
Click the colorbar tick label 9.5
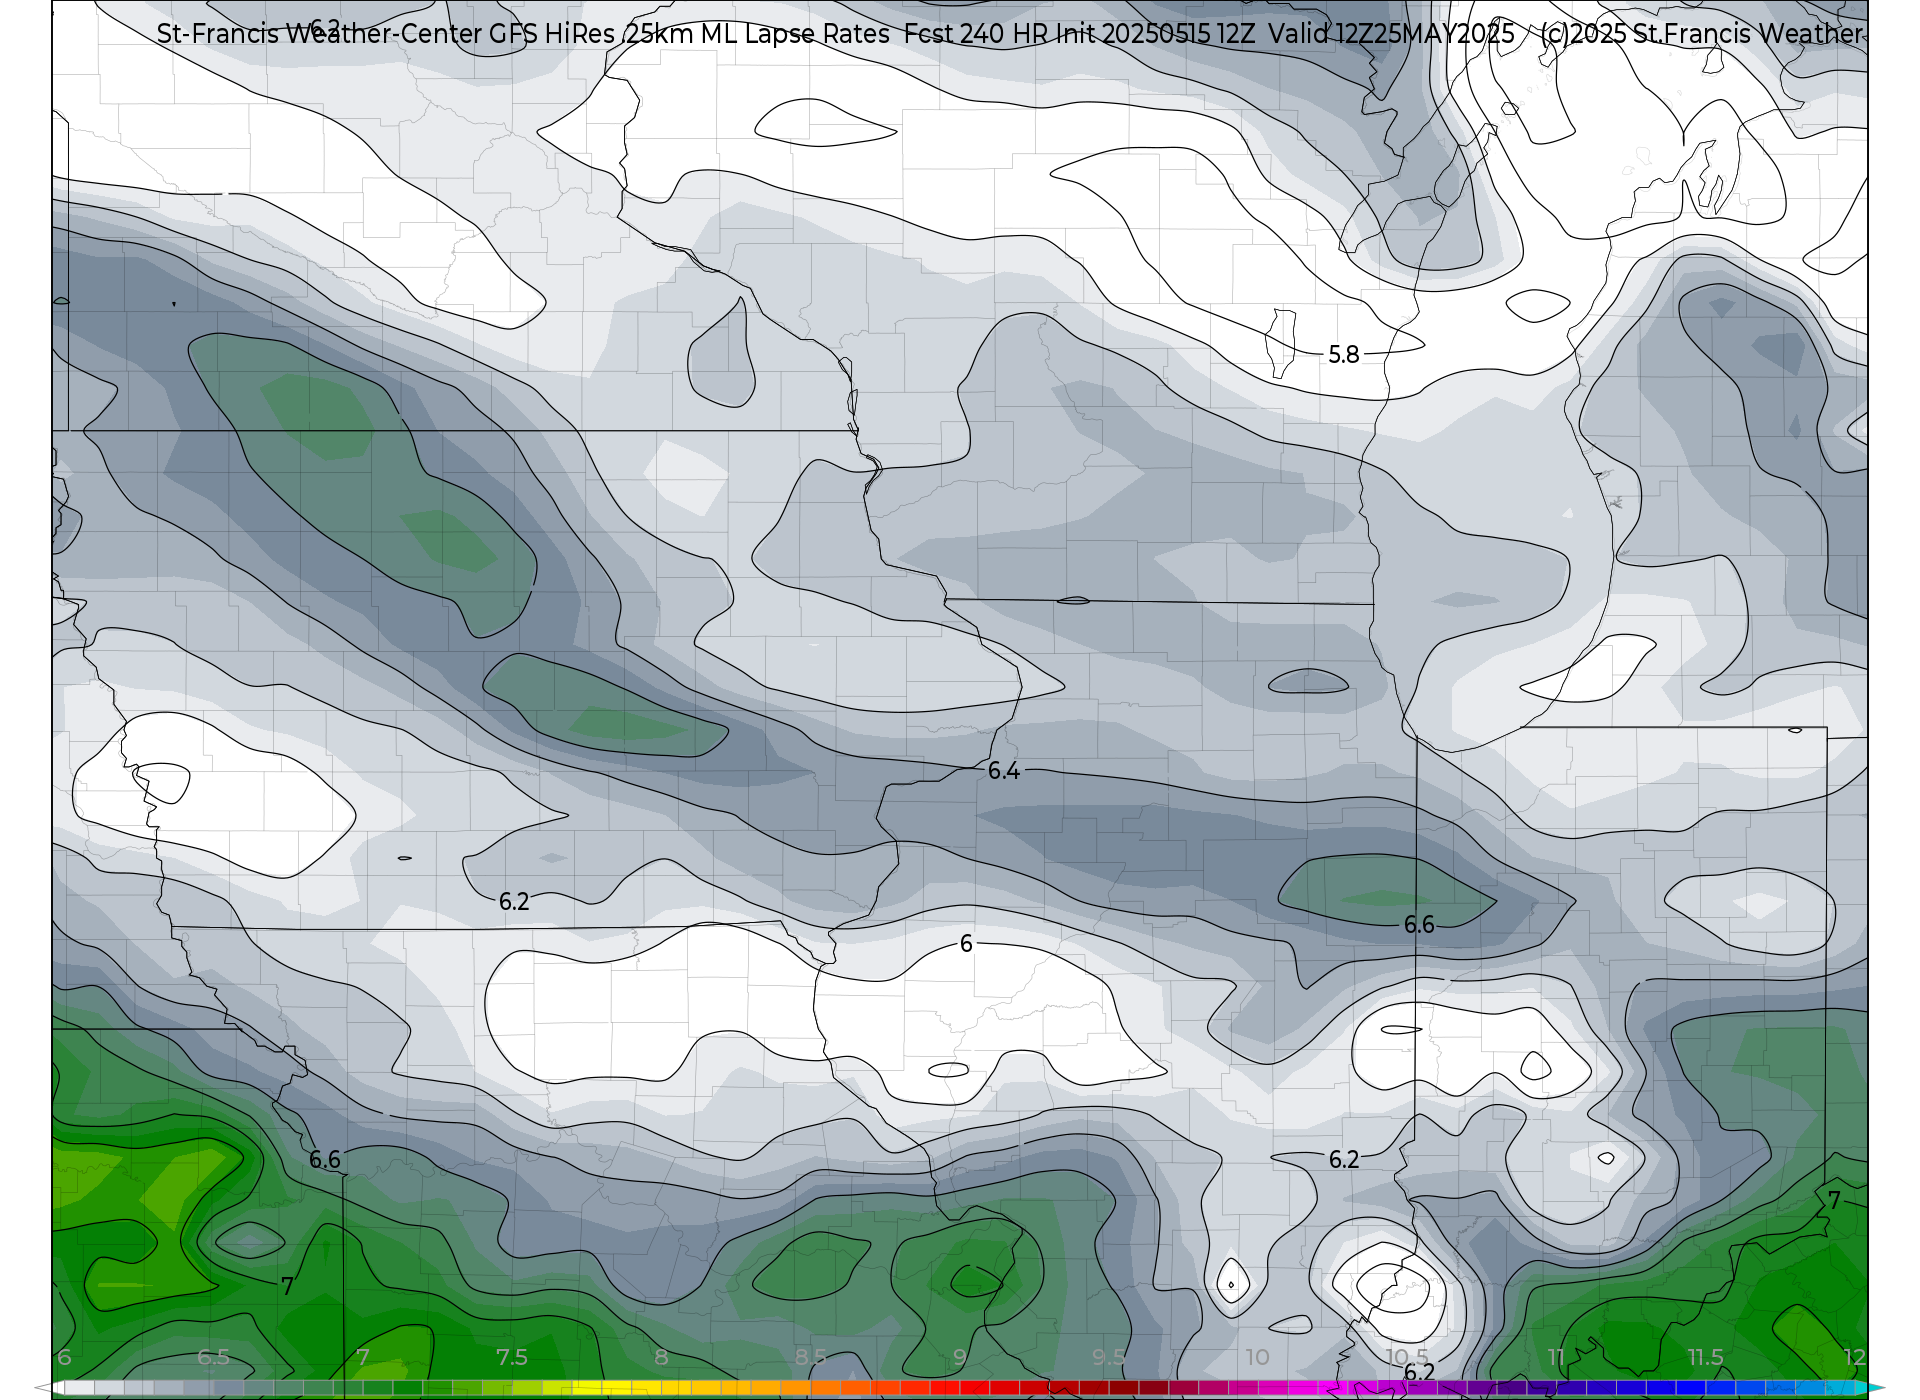coord(1108,1357)
